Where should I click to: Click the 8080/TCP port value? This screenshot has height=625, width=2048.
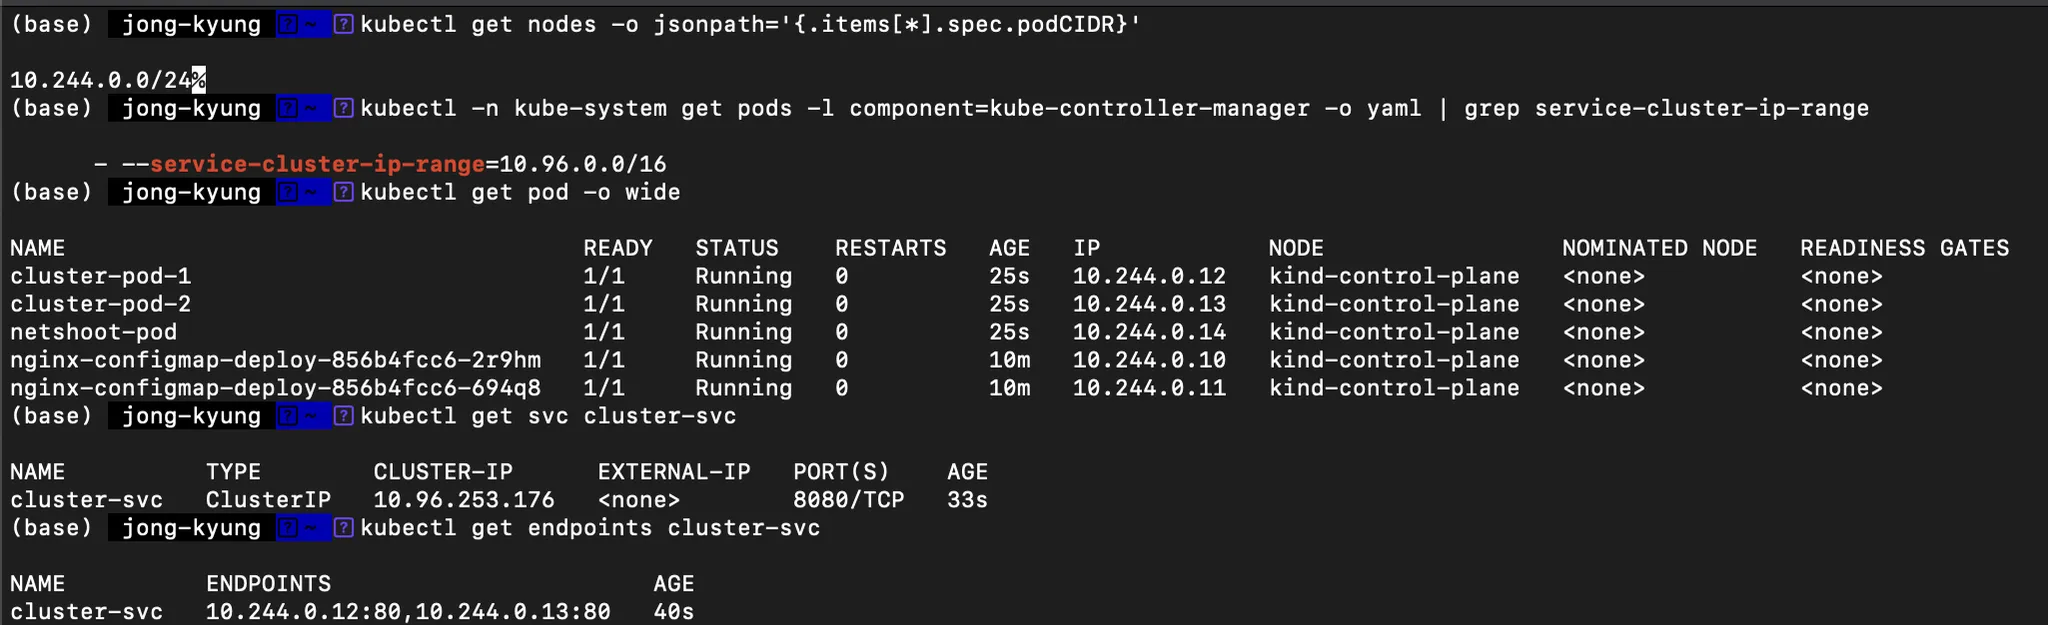pyautogui.click(x=848, y=500)
